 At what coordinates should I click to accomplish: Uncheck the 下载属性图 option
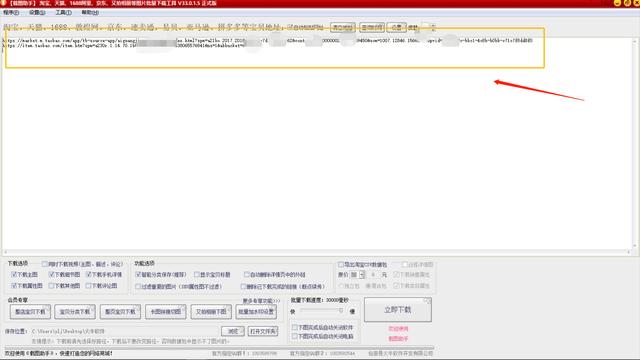14,285
